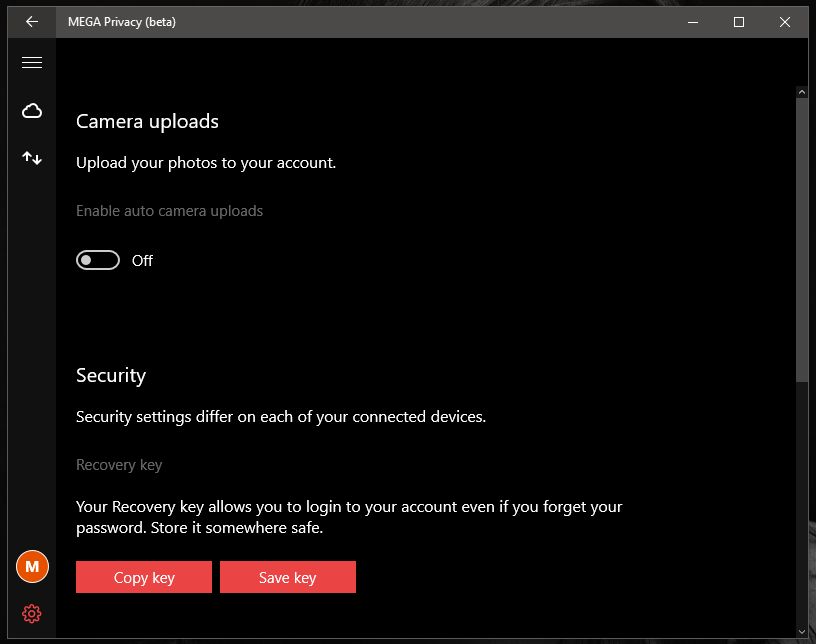Enable auto camera uploads toggle
Screen dimensions: 816x644
98,260
